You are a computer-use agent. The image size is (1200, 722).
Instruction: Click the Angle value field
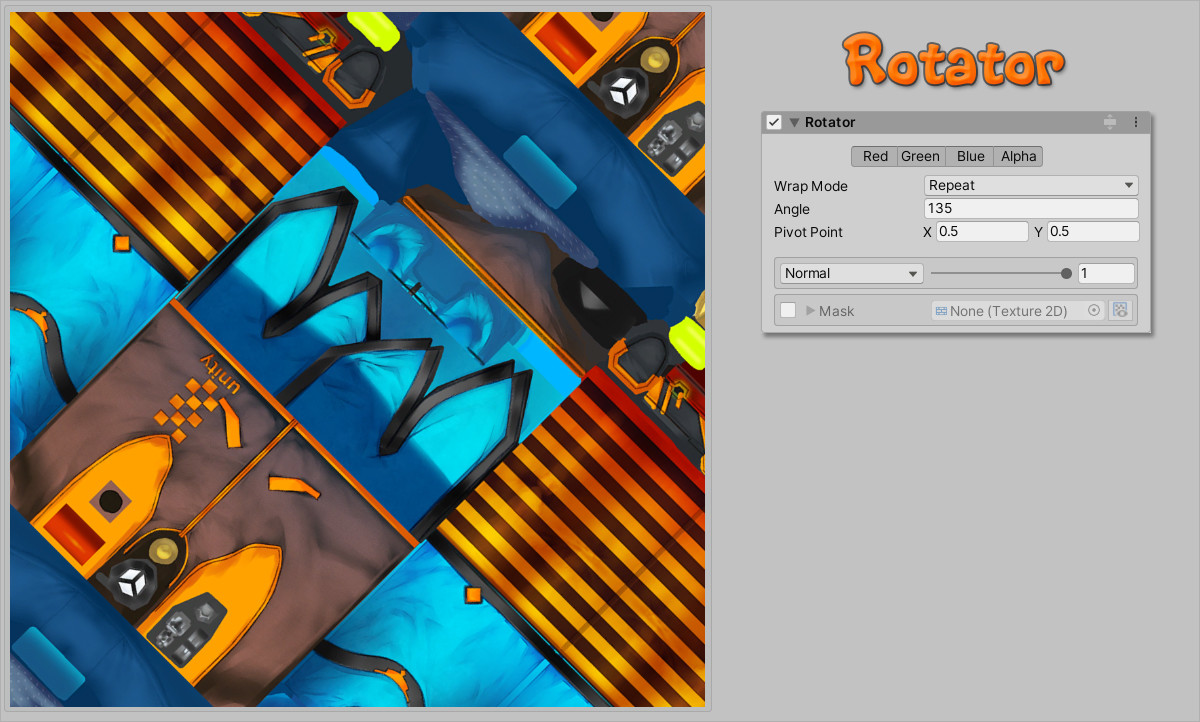pos(1031,208)
